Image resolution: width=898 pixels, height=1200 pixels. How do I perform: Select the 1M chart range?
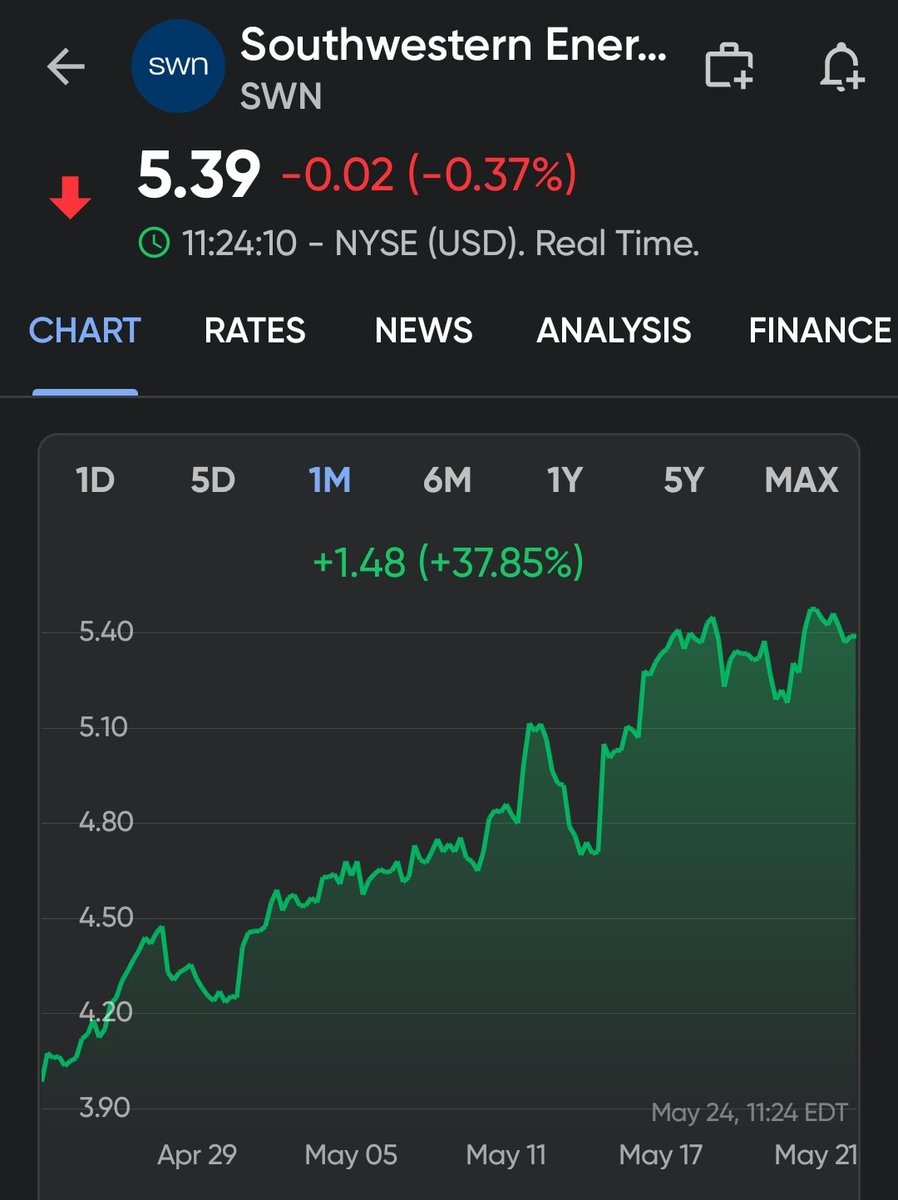[330, 481]
